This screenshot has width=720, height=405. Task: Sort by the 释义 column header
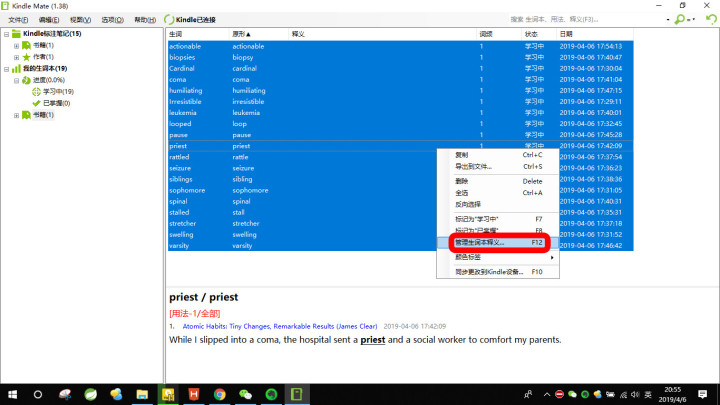click(x=382, y=34)
